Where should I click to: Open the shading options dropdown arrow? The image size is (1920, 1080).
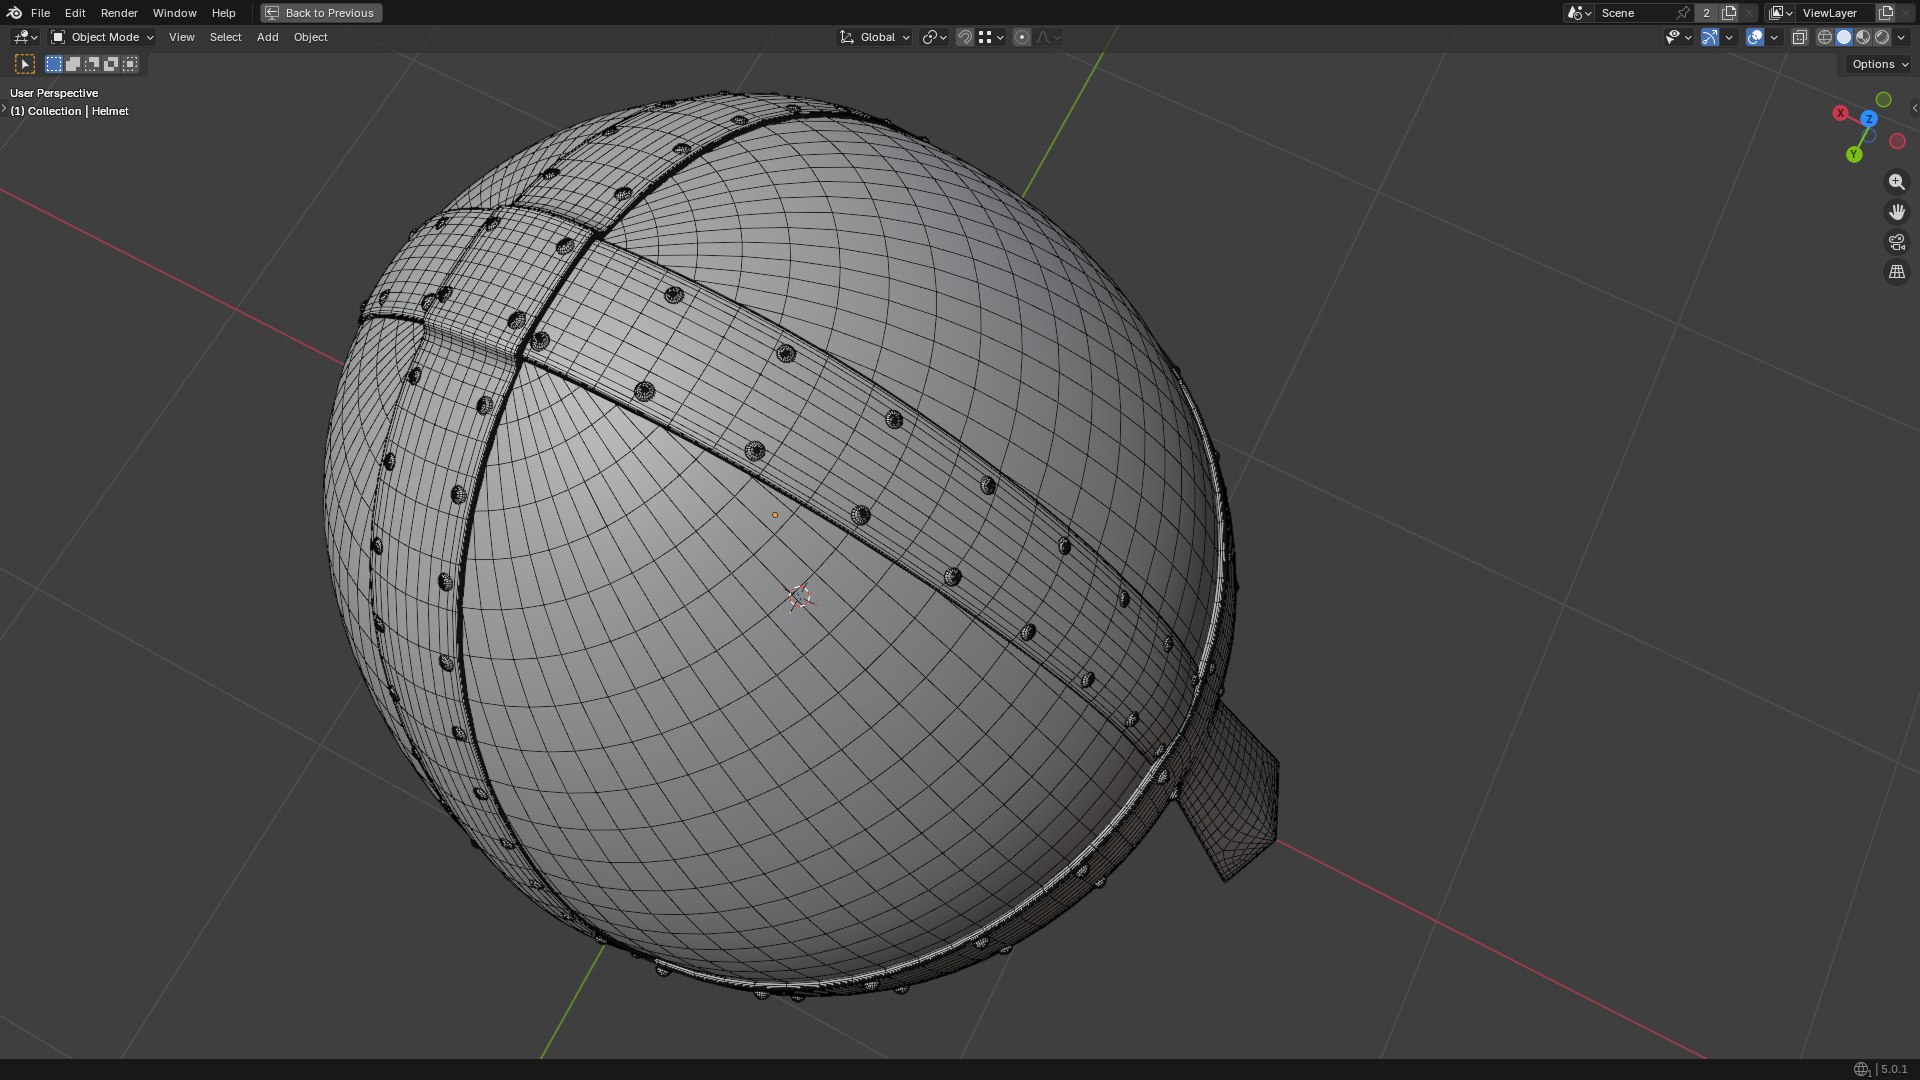click(x=1901, y=37)
